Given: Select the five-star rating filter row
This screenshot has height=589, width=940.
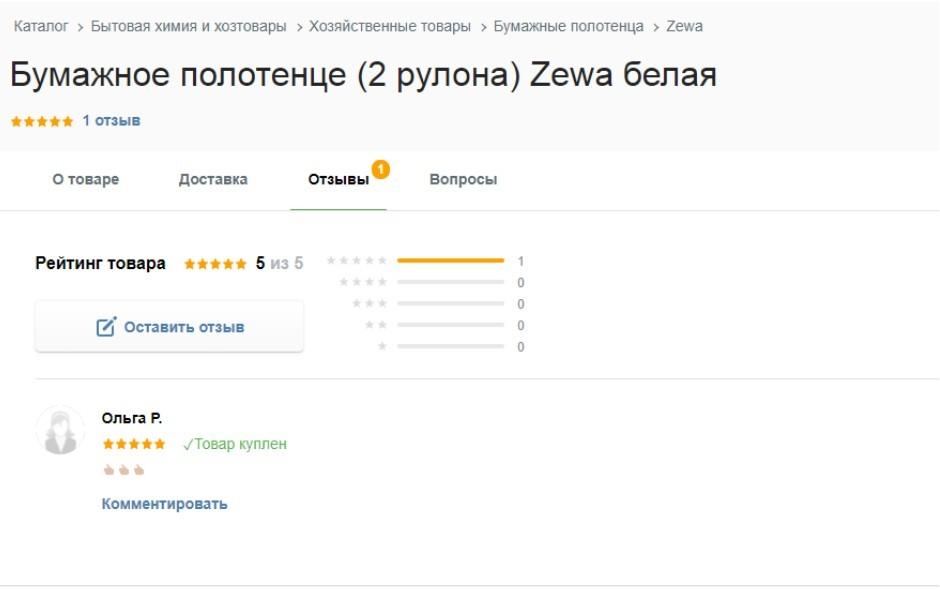Looking at the screenshot, I should (x=425, y=261).
